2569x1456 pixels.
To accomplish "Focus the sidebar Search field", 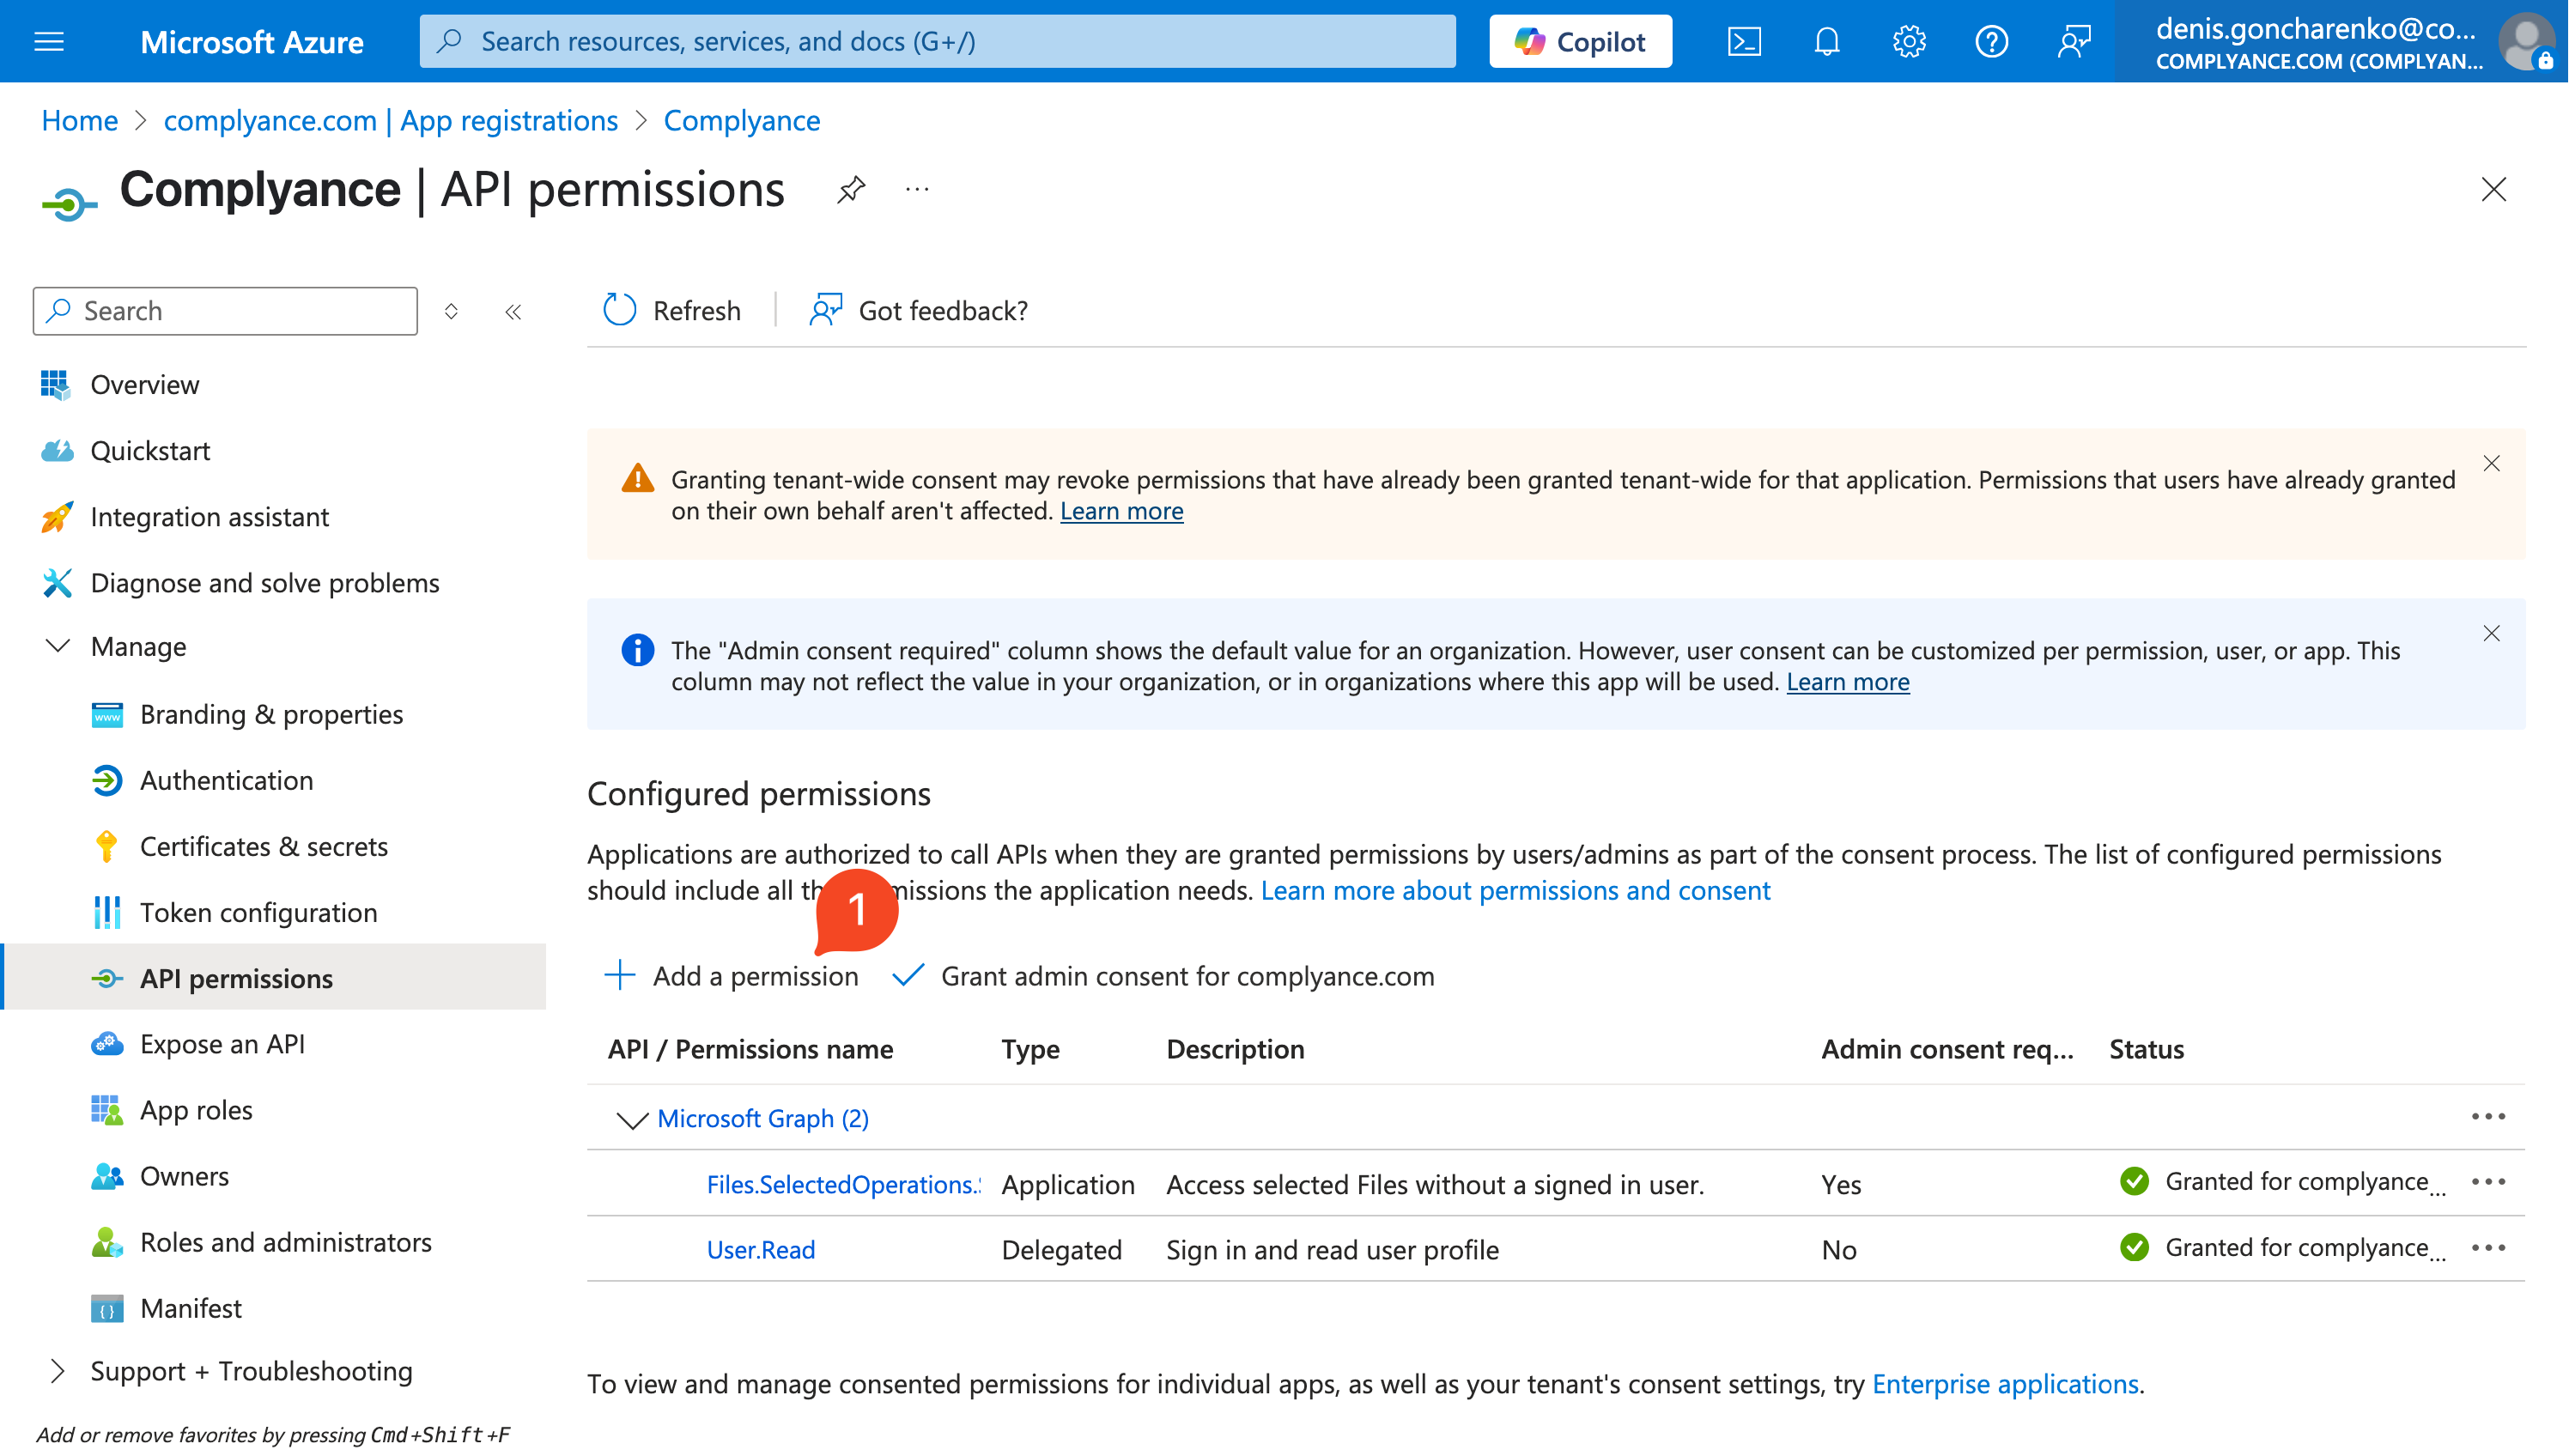I will 225,311.
